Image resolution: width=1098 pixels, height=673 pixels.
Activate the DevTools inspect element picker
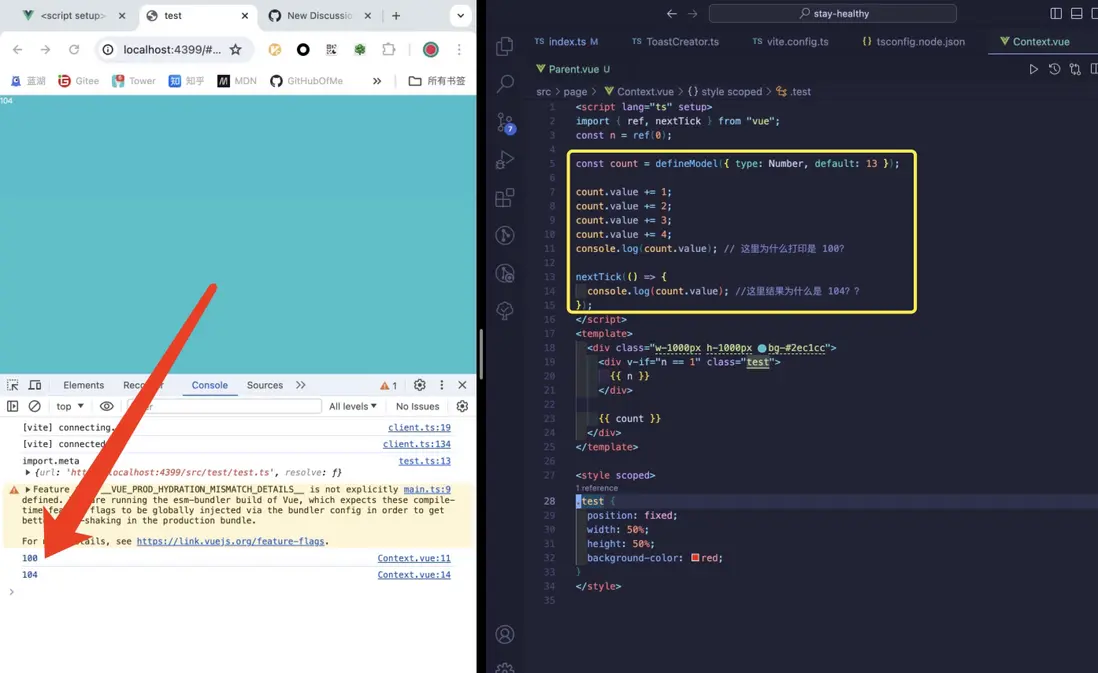[13, 385]
